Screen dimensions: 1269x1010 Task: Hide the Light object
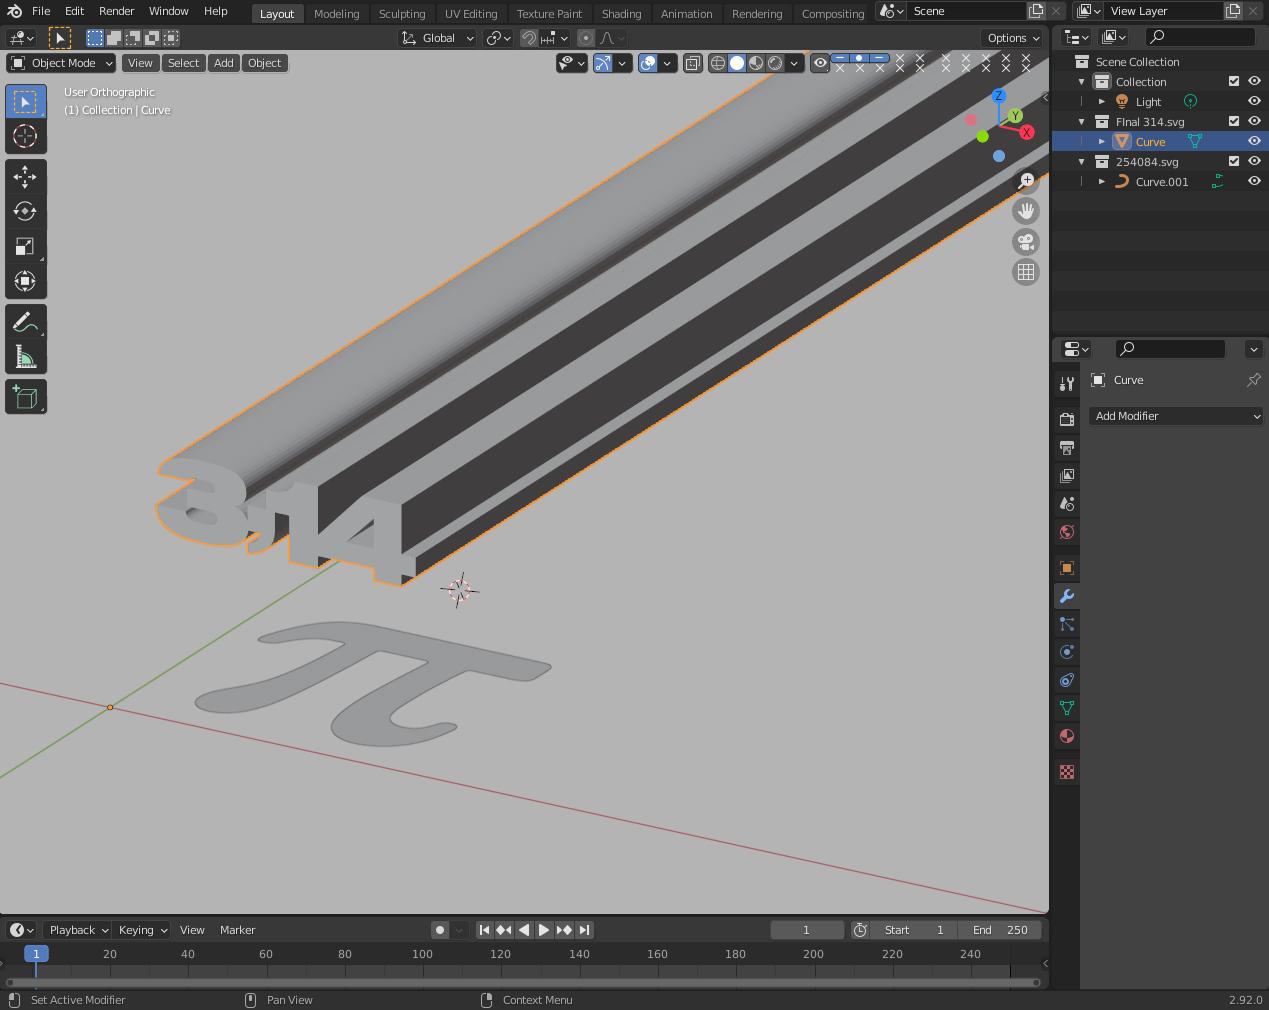pos(1254,101)
